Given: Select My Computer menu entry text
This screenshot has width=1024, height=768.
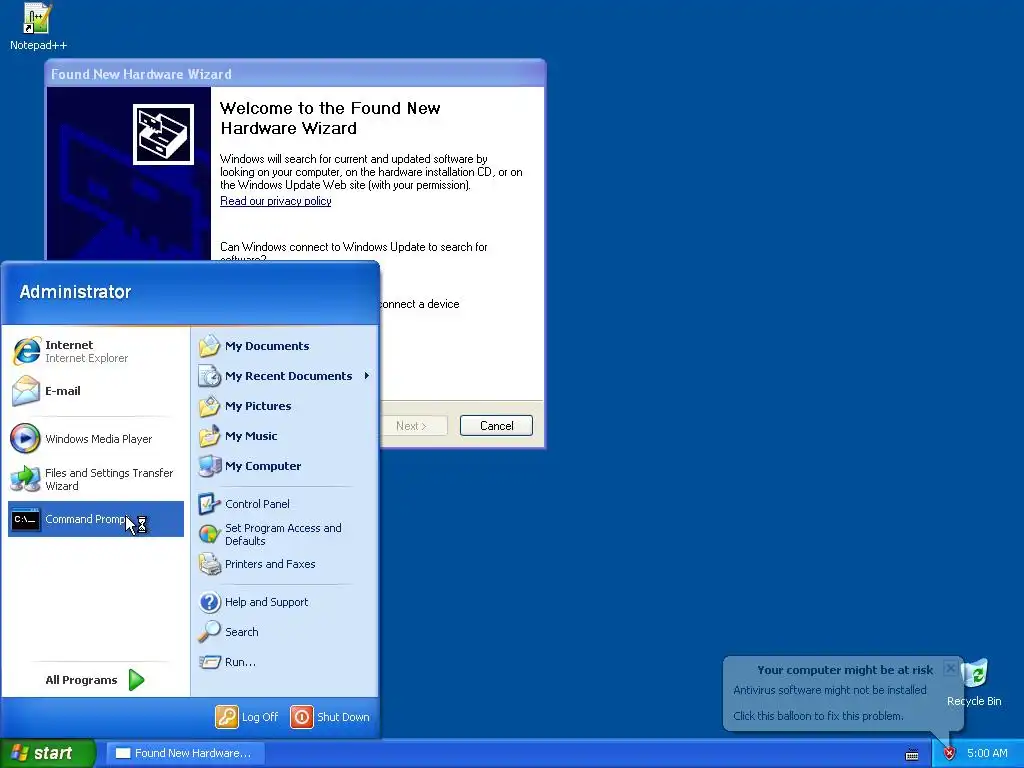Looking at the screenshot, I should tap(263, 466).
